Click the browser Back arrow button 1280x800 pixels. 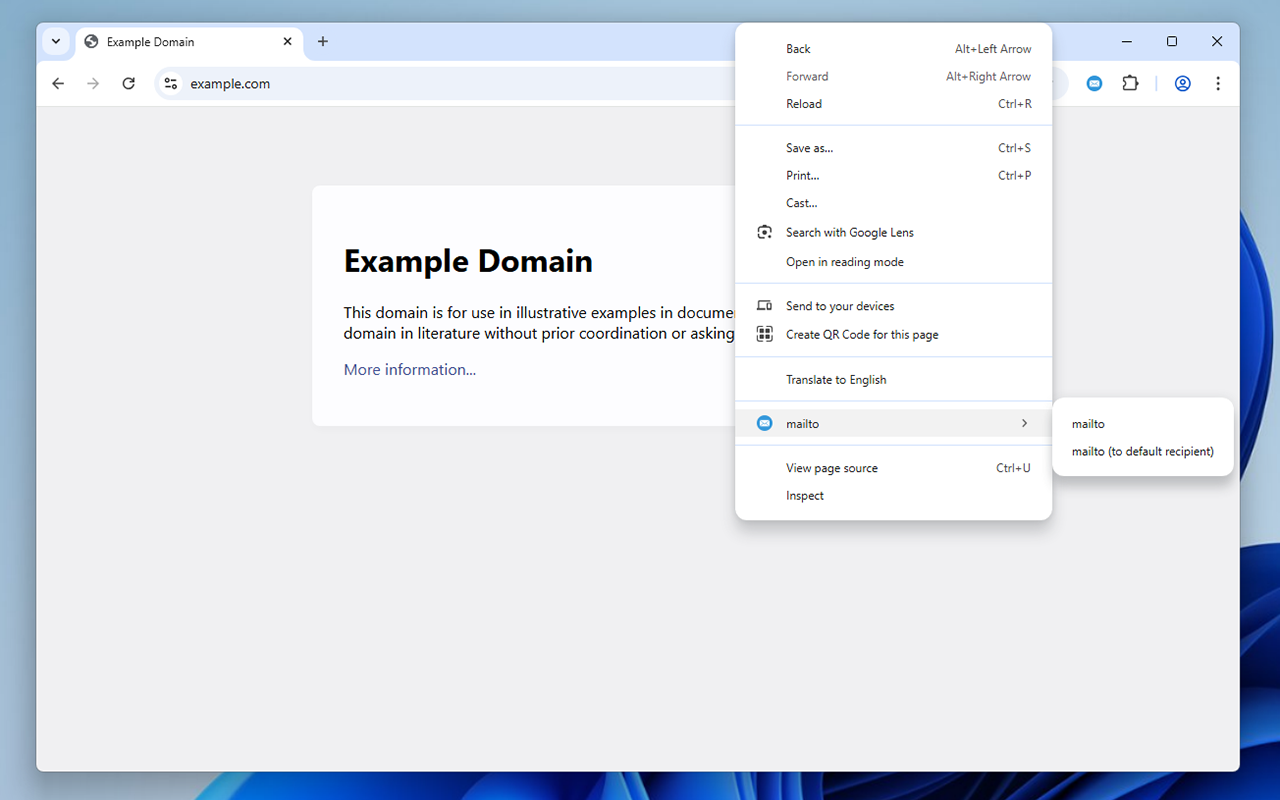58,84
